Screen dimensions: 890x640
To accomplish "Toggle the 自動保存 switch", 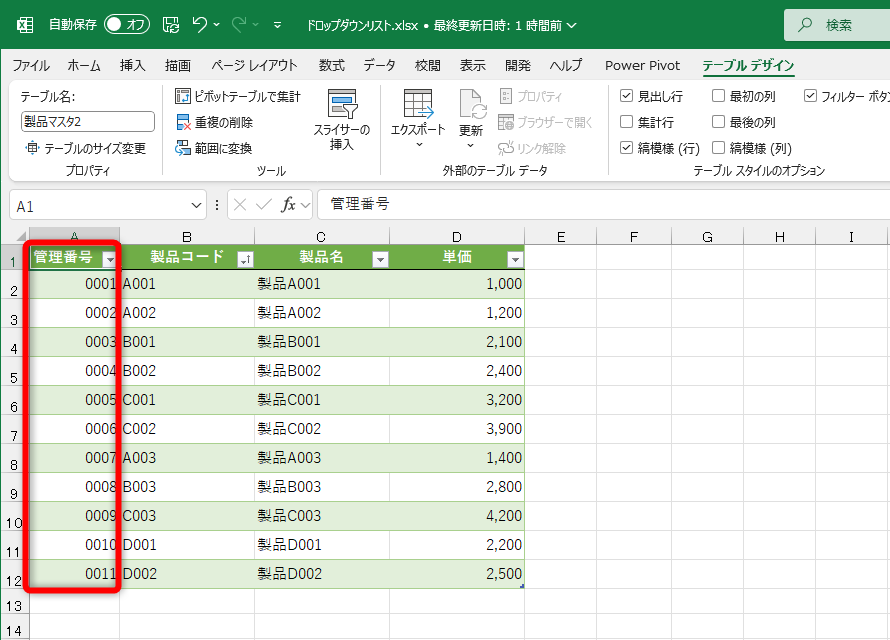I will (x=127, y=24).
